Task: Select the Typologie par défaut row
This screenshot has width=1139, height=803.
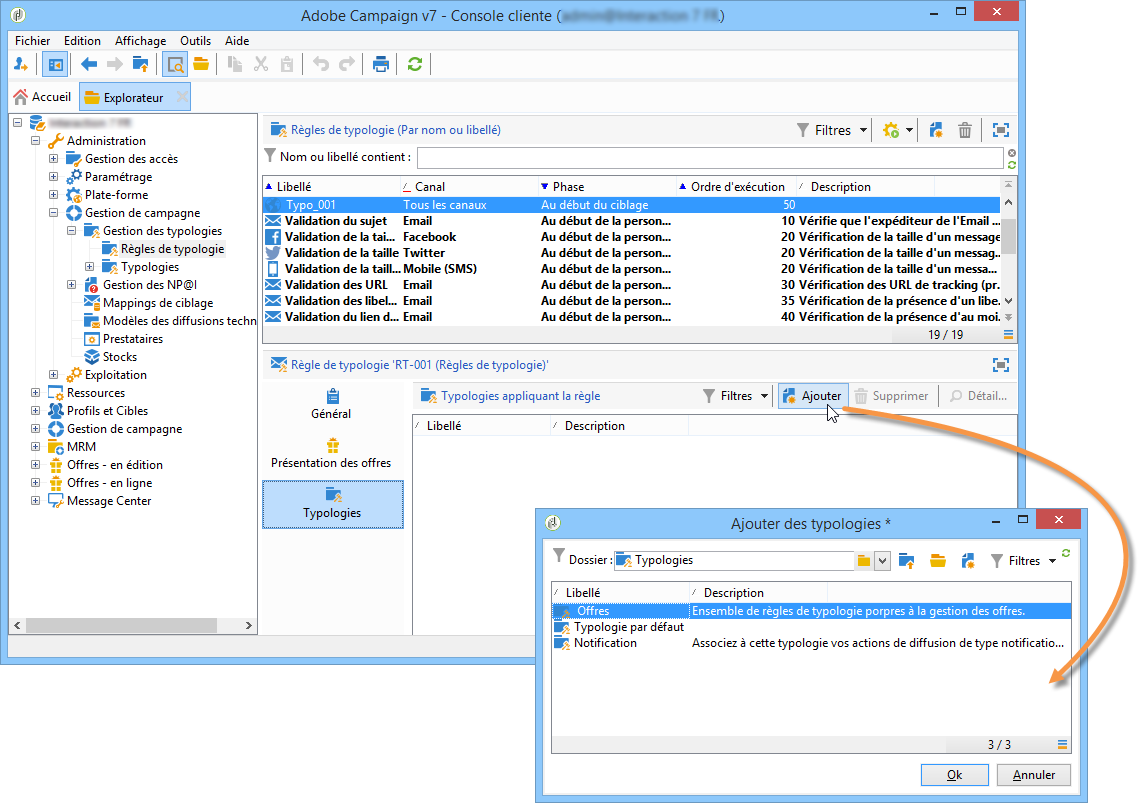Action: 811,627
